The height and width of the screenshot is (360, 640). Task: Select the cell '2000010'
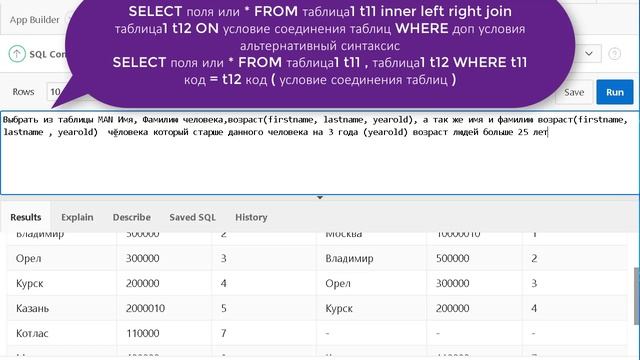point(145,308)
